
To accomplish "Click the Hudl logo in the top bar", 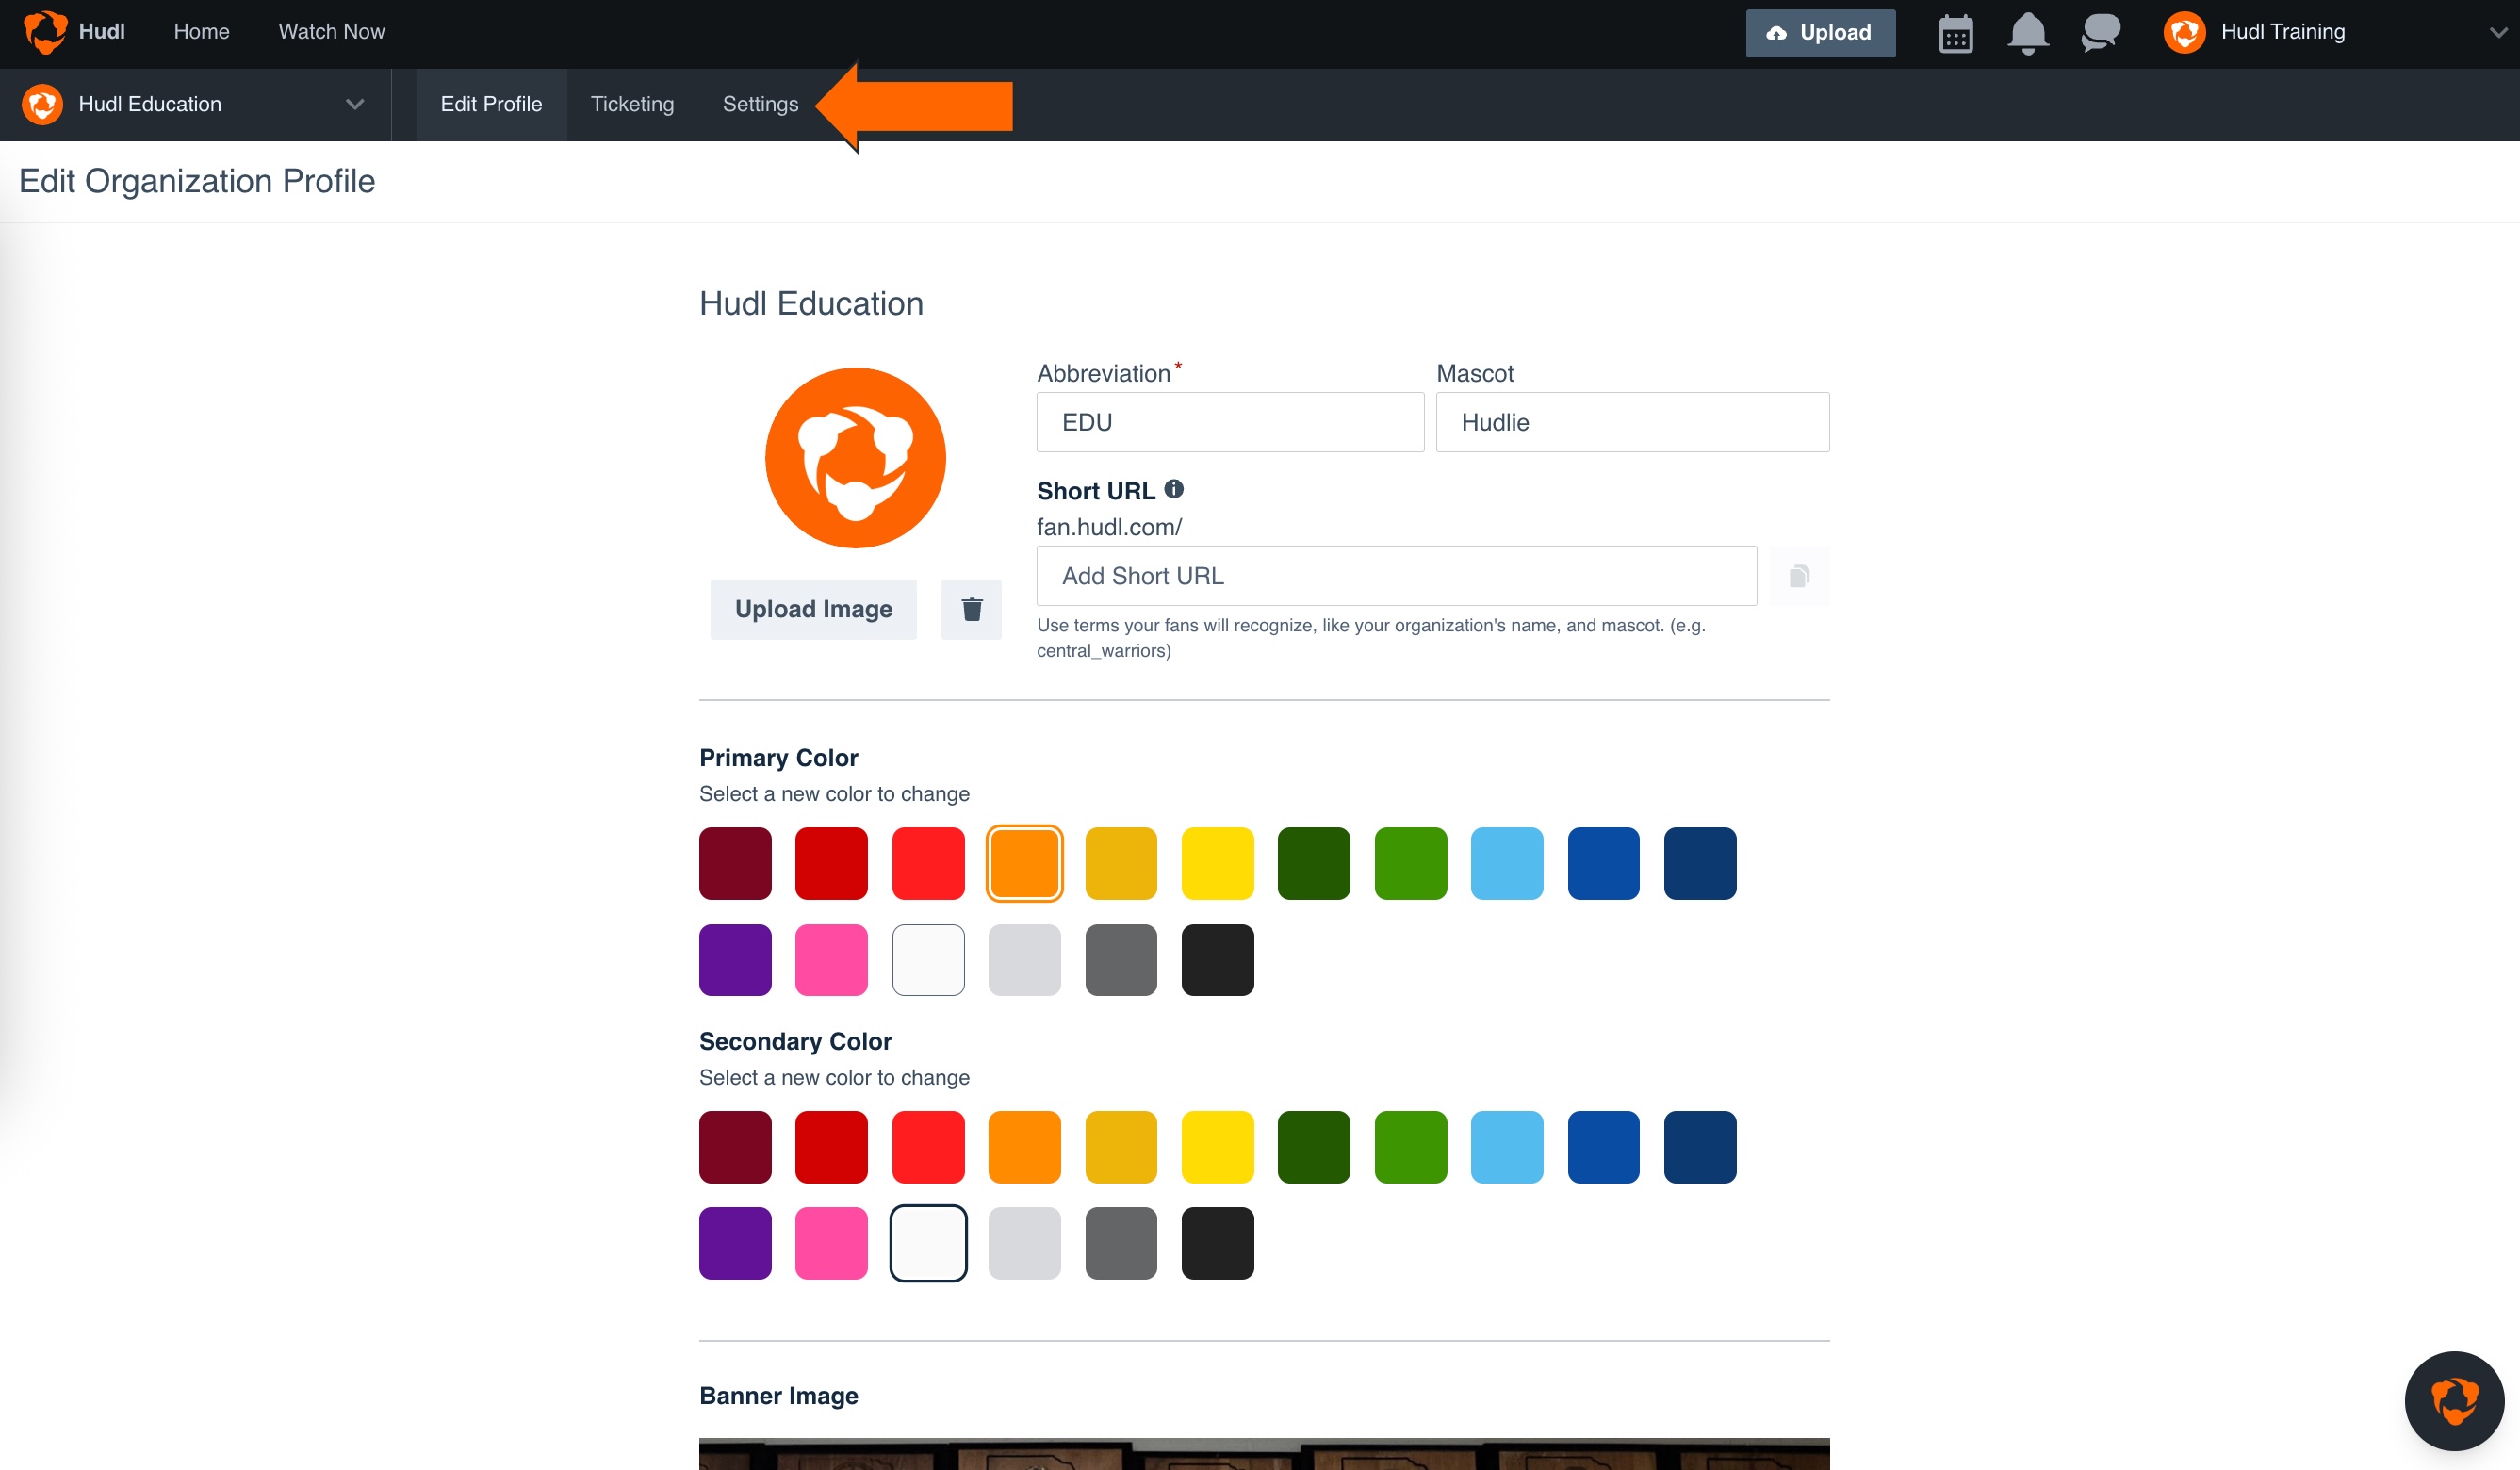I will point(46,31).
